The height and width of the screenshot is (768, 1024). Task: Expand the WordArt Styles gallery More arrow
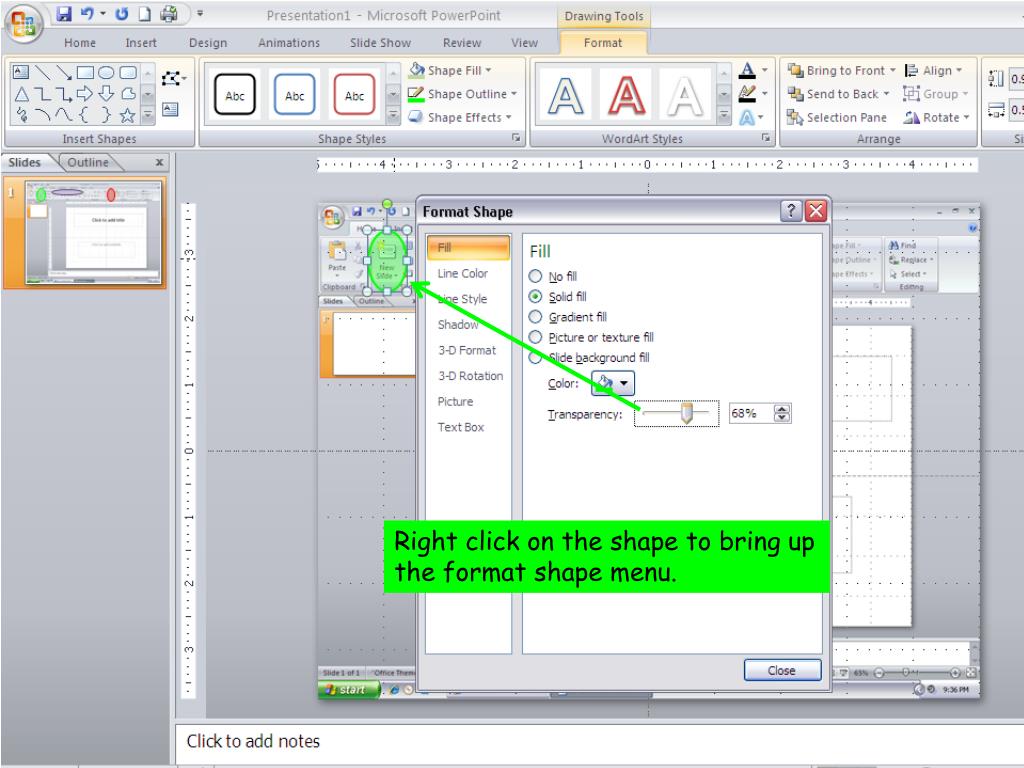(x=724, y=116)
